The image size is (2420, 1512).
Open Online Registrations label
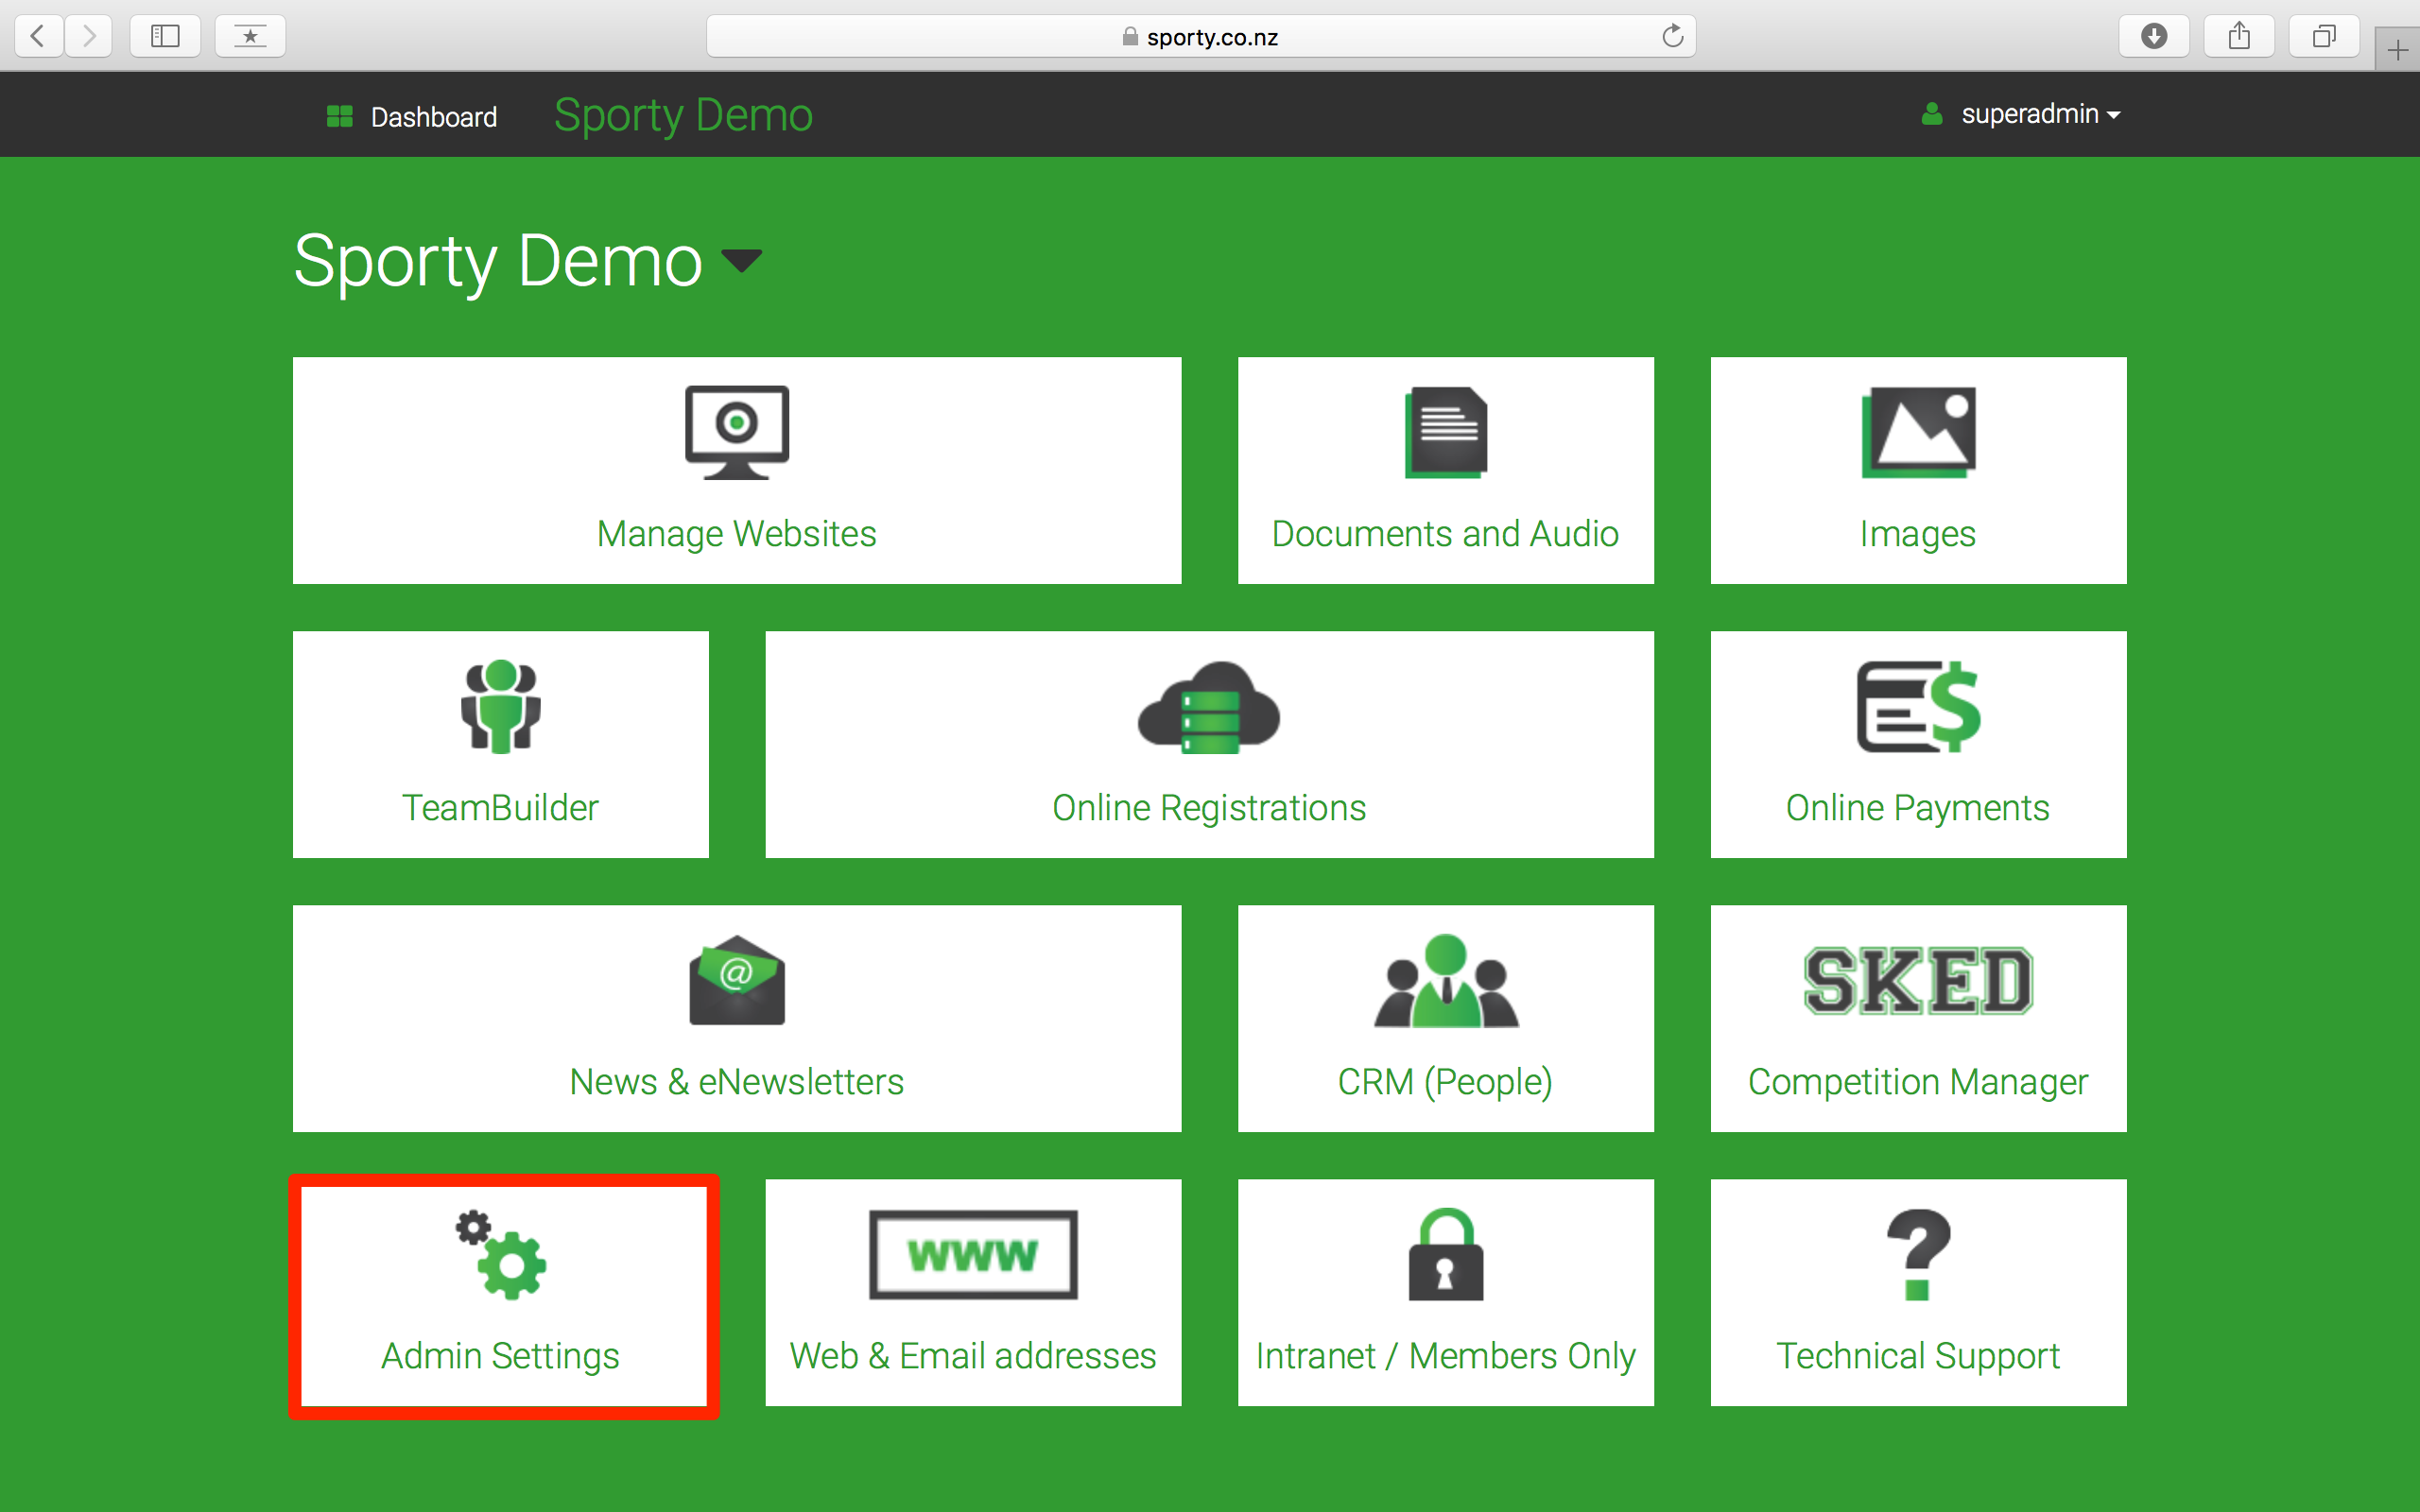point(1209,808)
